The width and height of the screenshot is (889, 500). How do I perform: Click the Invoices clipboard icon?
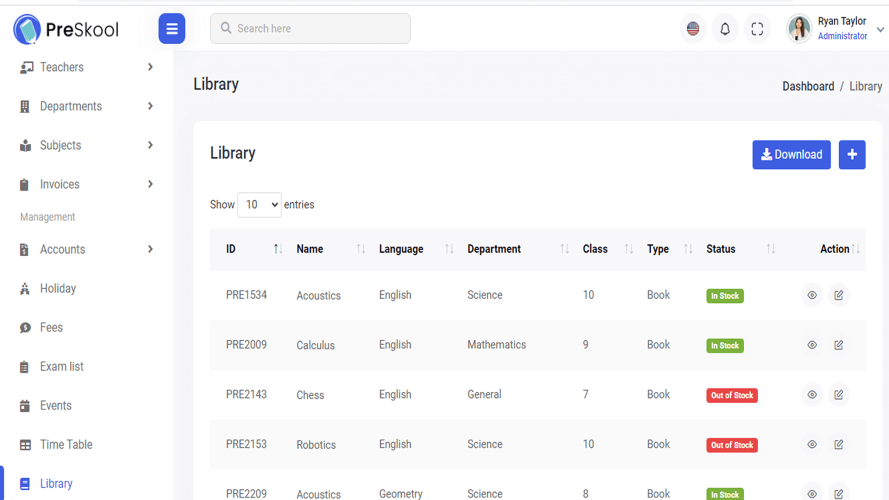pyautogui.click(x=24, y=185)
